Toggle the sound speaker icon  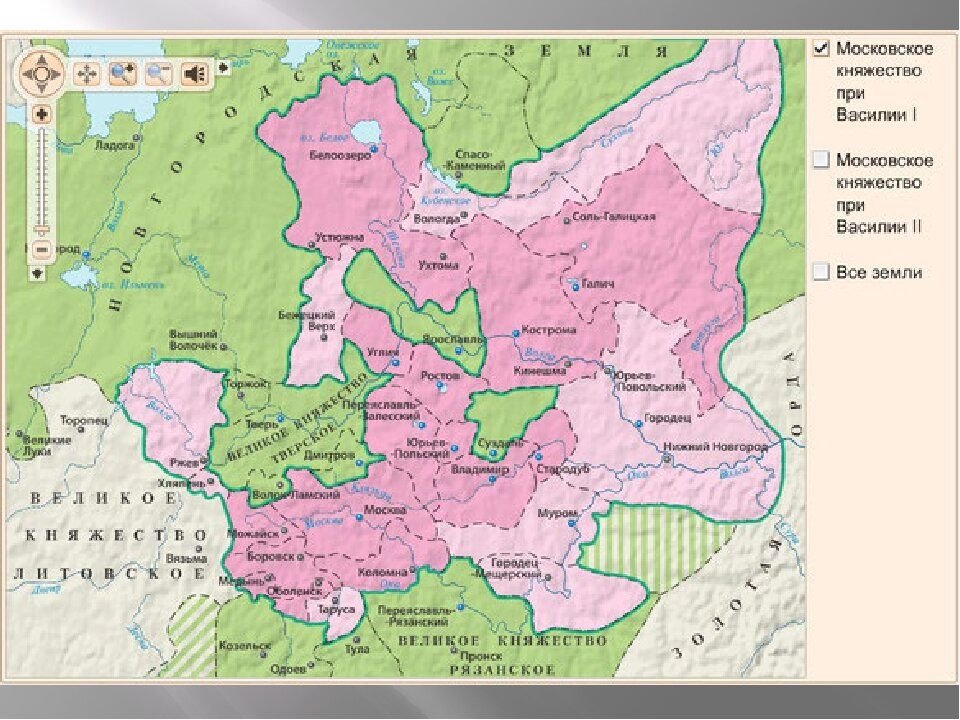pos(194,73)
